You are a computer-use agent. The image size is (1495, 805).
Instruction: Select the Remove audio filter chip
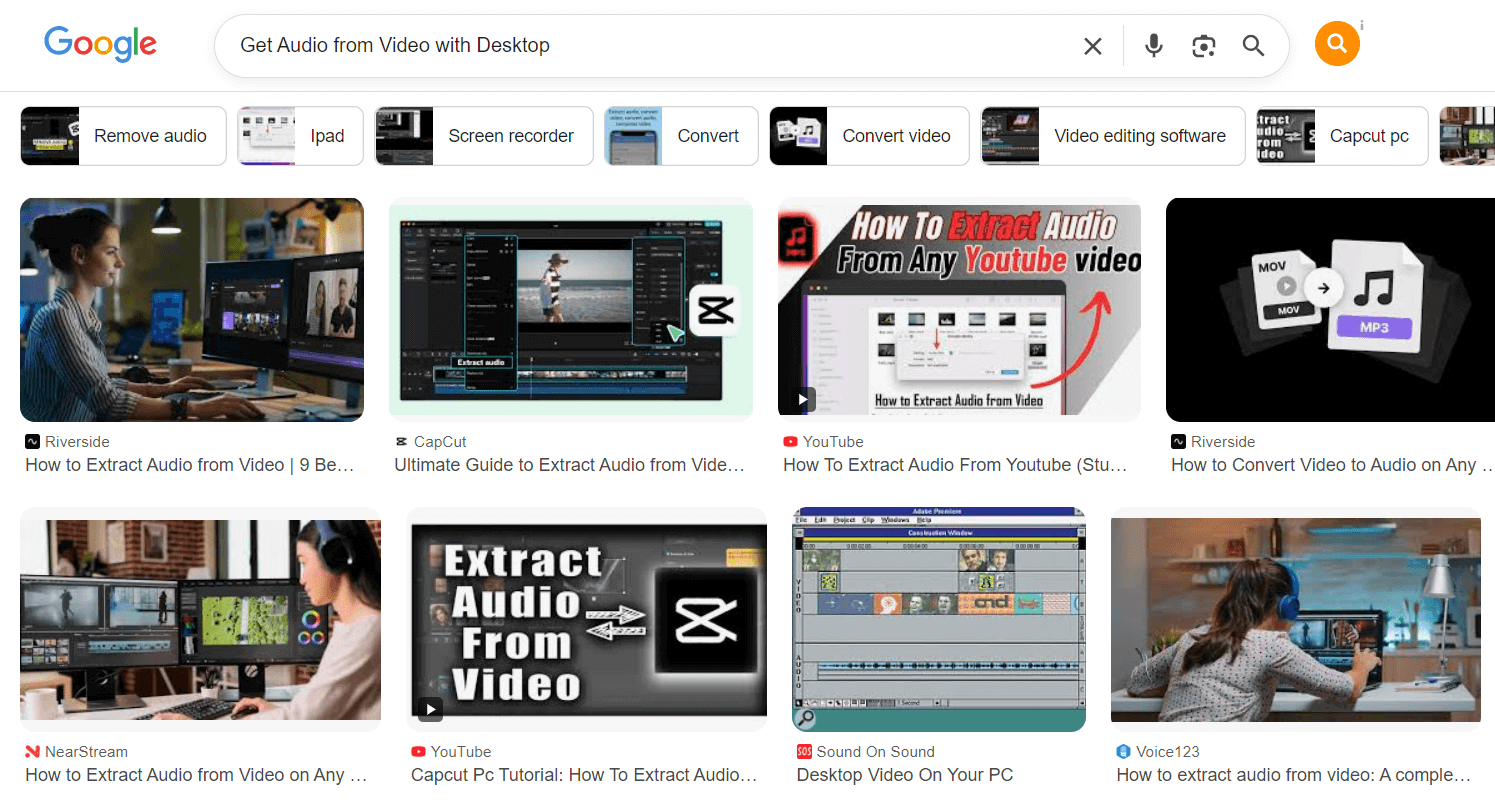pos(120,136)
